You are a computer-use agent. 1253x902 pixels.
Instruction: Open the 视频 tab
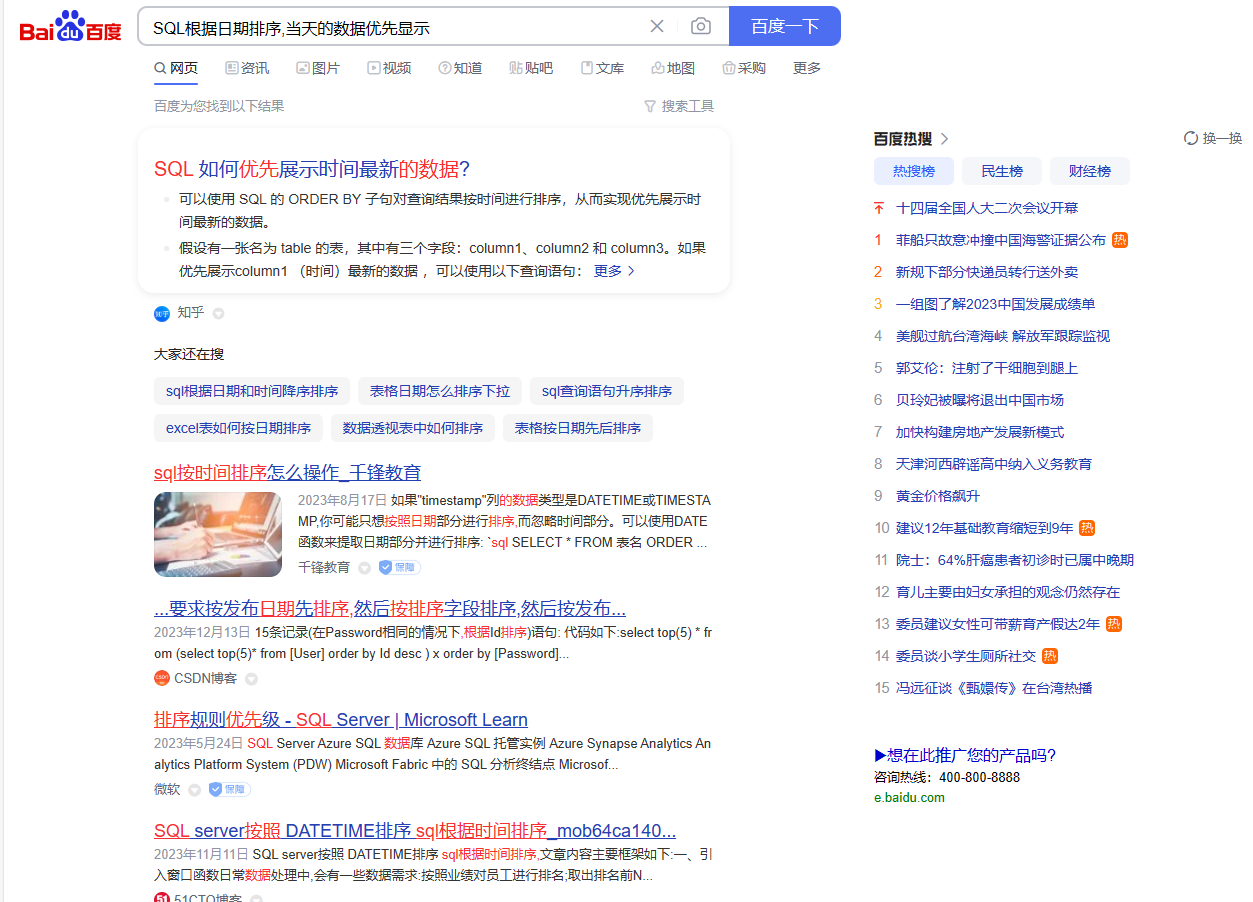coord(389,68)
